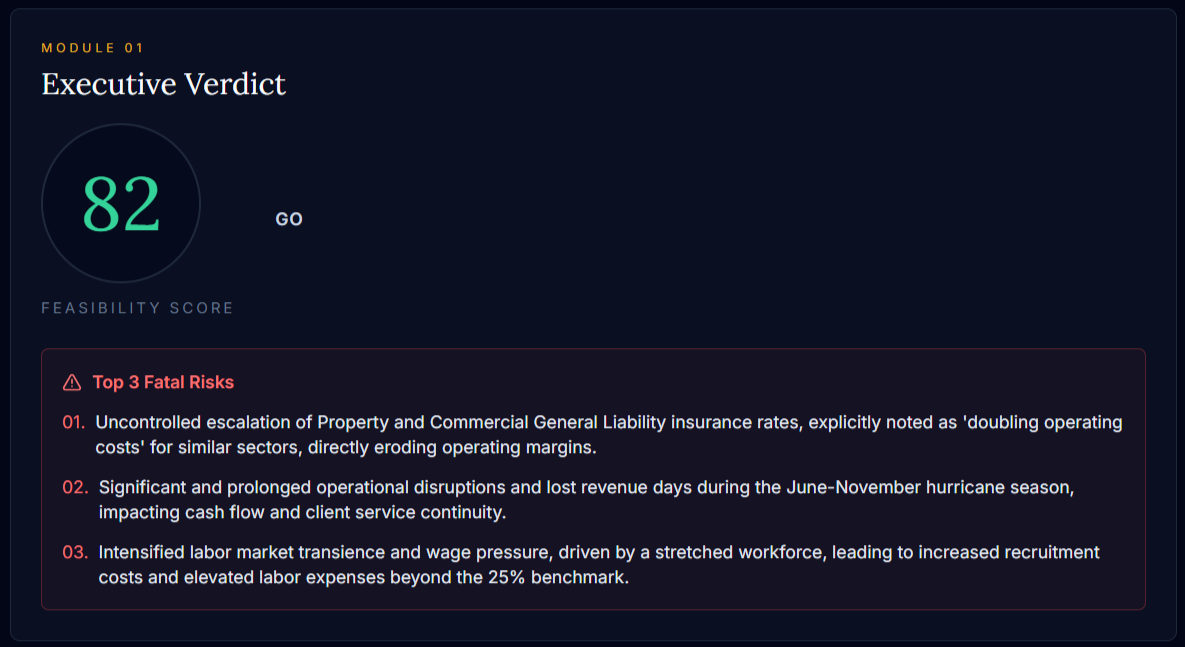Click the insurance rates escalation risk text

(608, 435)
